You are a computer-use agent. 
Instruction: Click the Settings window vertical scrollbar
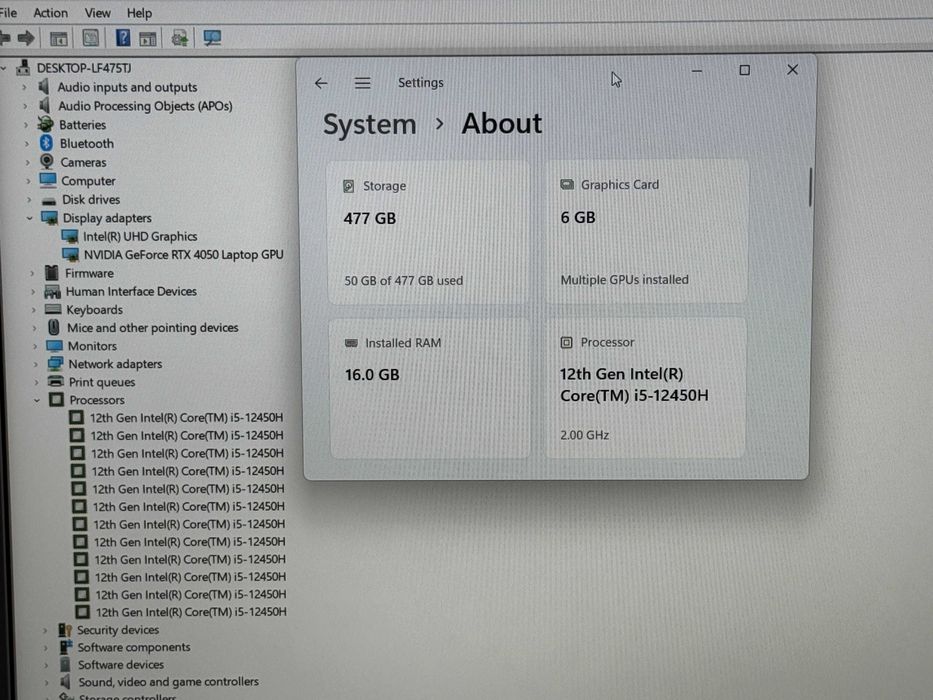(810, 187)
